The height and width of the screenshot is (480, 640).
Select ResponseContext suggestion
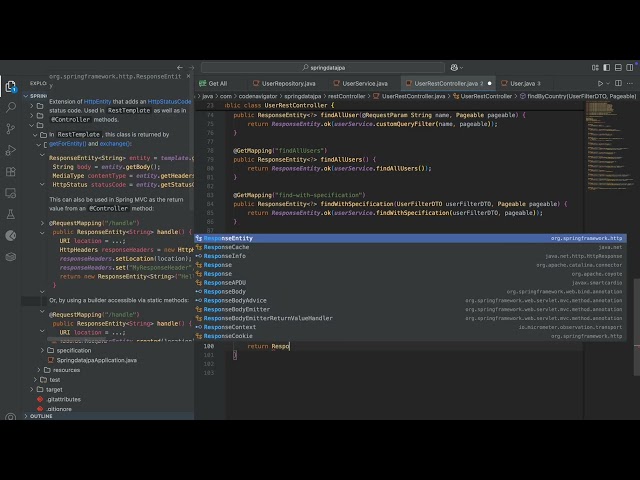(x=410, y=327)
